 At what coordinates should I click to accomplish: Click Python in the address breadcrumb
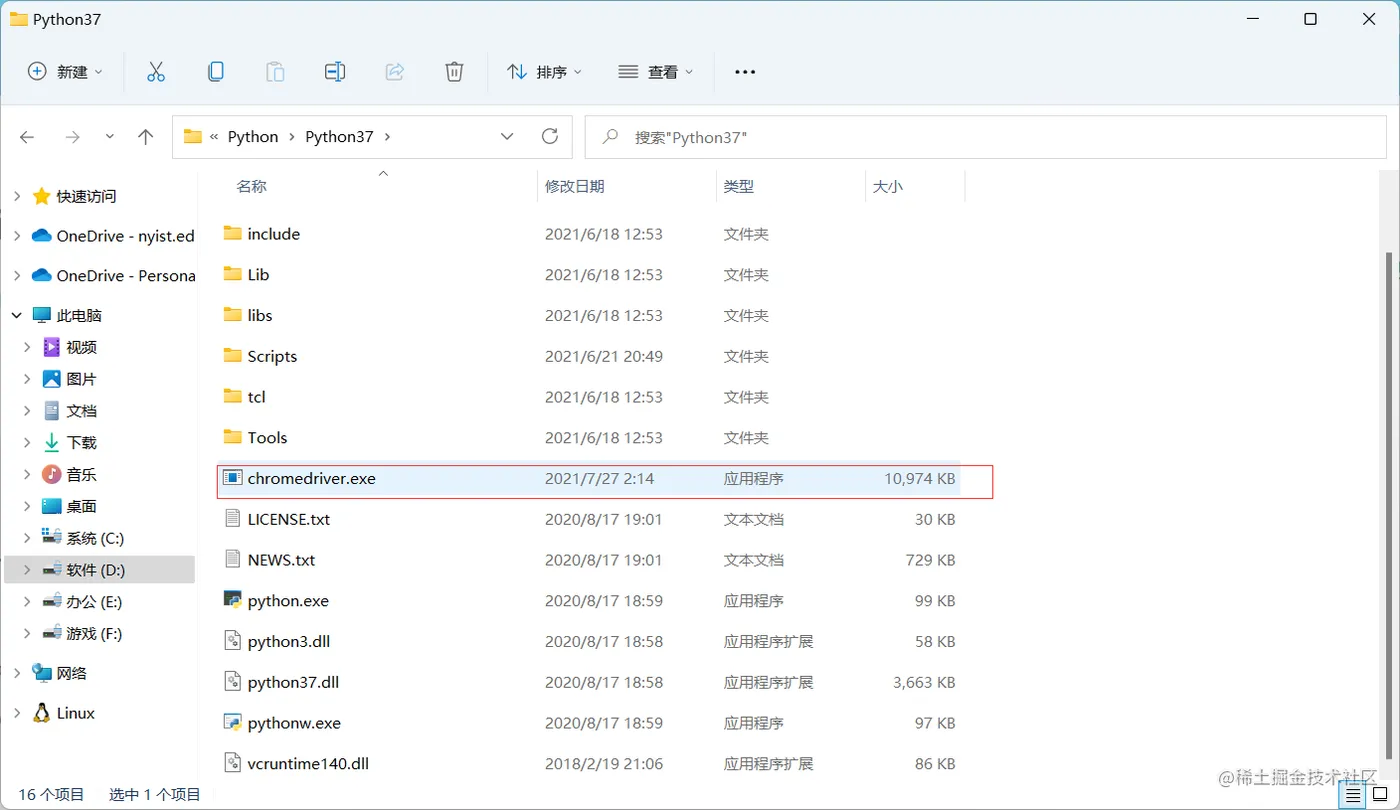[x=253, y=137]
